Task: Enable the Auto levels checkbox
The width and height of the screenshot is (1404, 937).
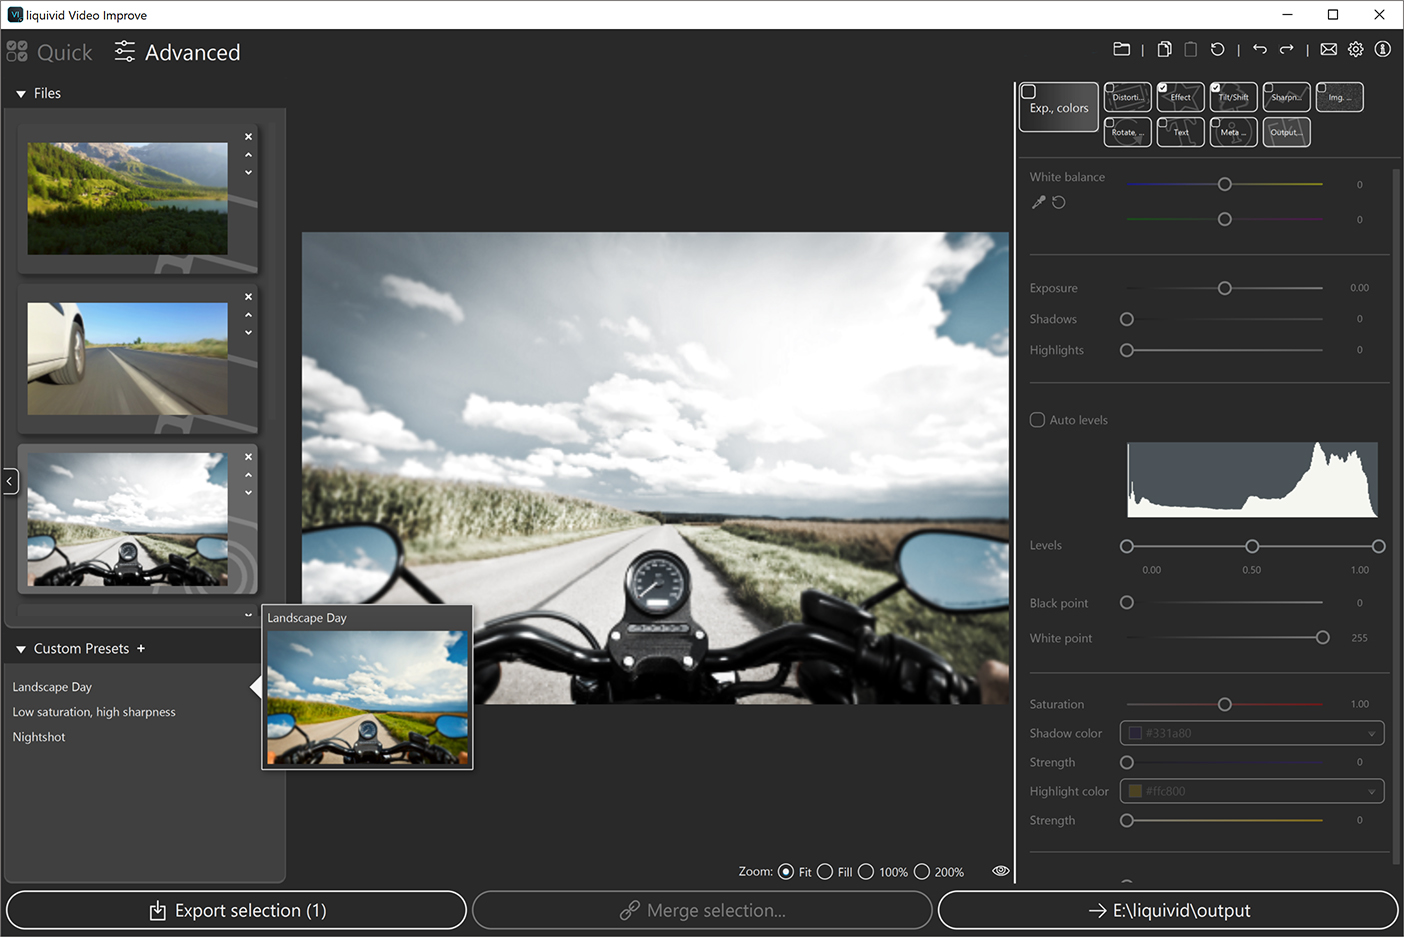Action: [1037, 419]
